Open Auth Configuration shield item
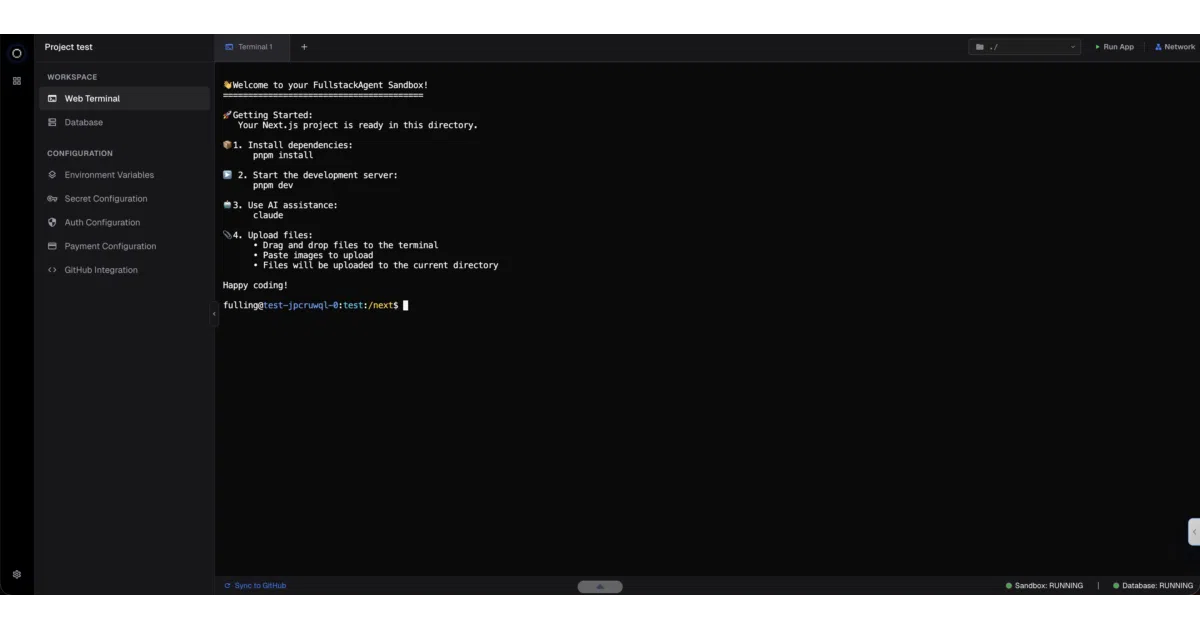This screenshot has height=630, width=1200. pos(125,223)
